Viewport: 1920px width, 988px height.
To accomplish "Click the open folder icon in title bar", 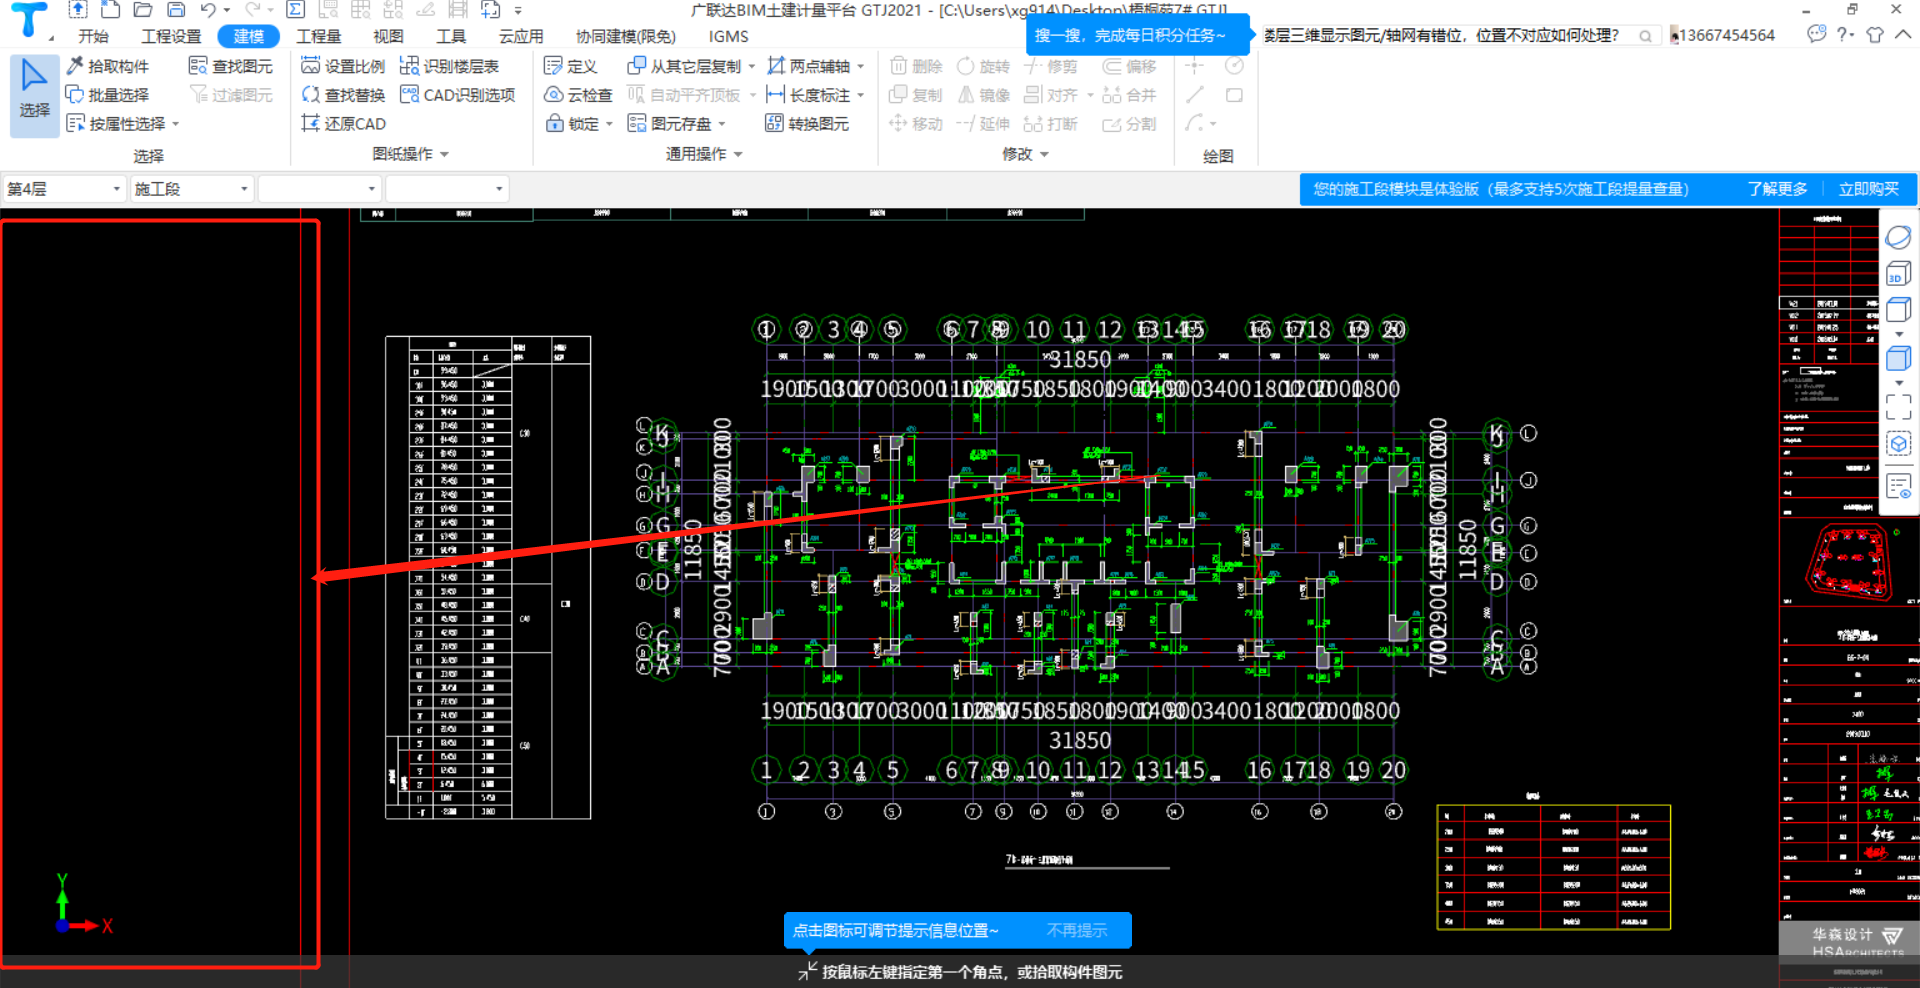I will (143, 10).
